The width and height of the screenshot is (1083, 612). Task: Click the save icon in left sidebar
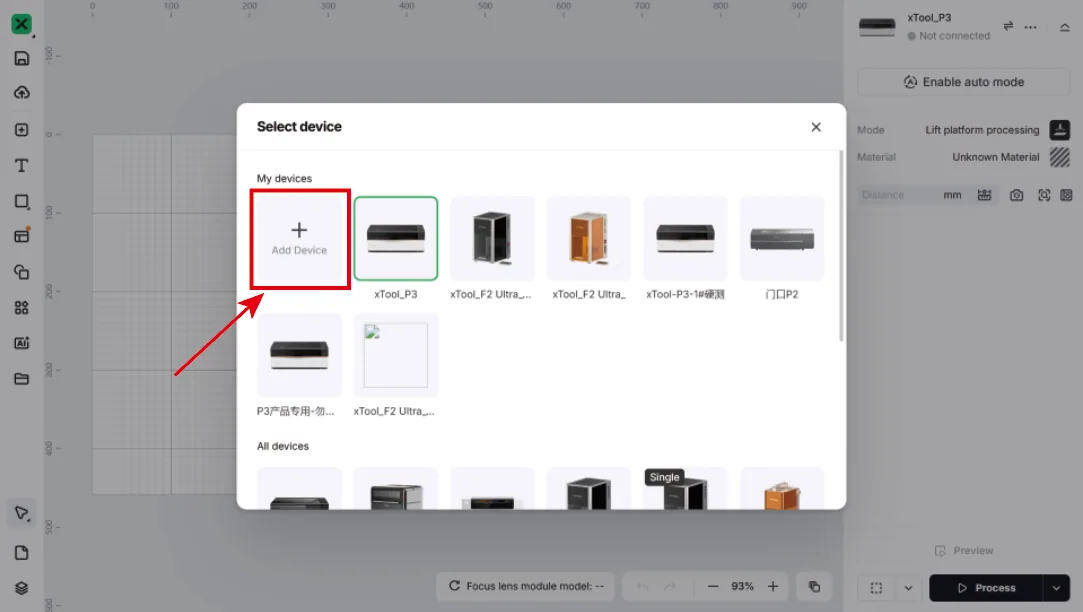point(21,59)
